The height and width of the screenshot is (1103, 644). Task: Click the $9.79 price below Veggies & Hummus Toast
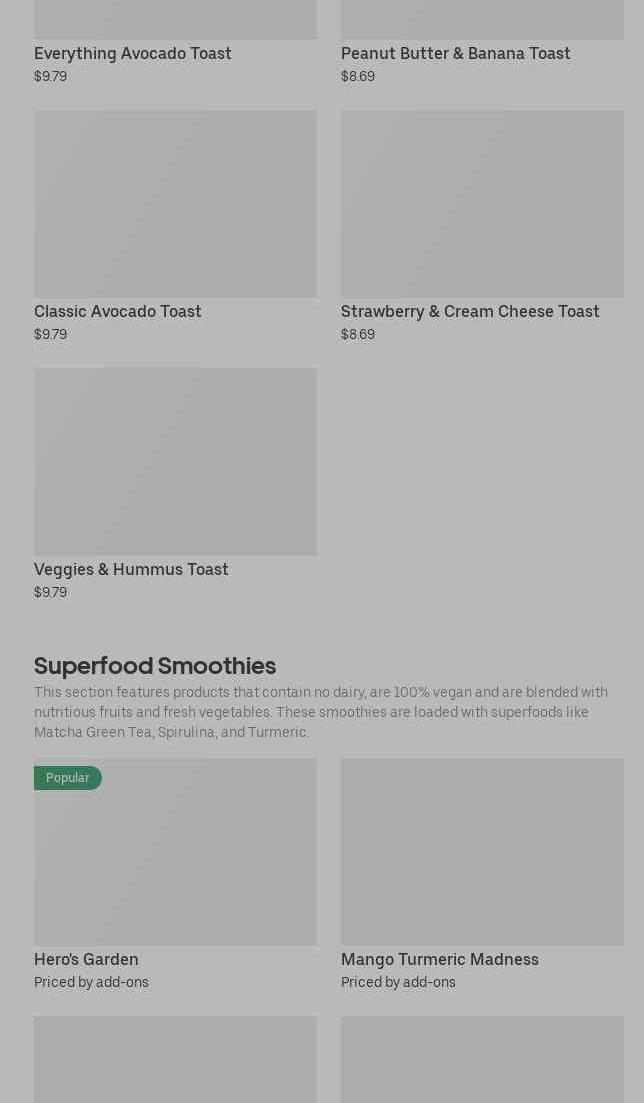(50, 592)
